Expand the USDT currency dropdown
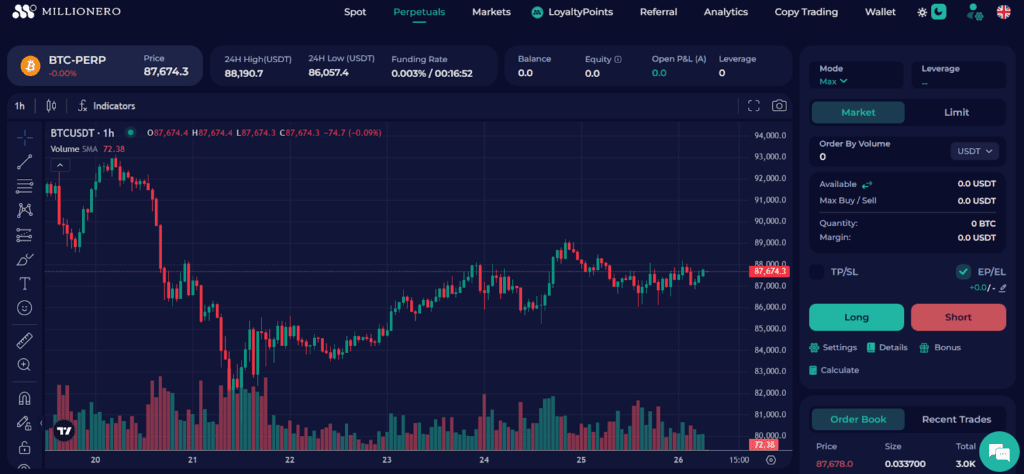 [974, 151]
